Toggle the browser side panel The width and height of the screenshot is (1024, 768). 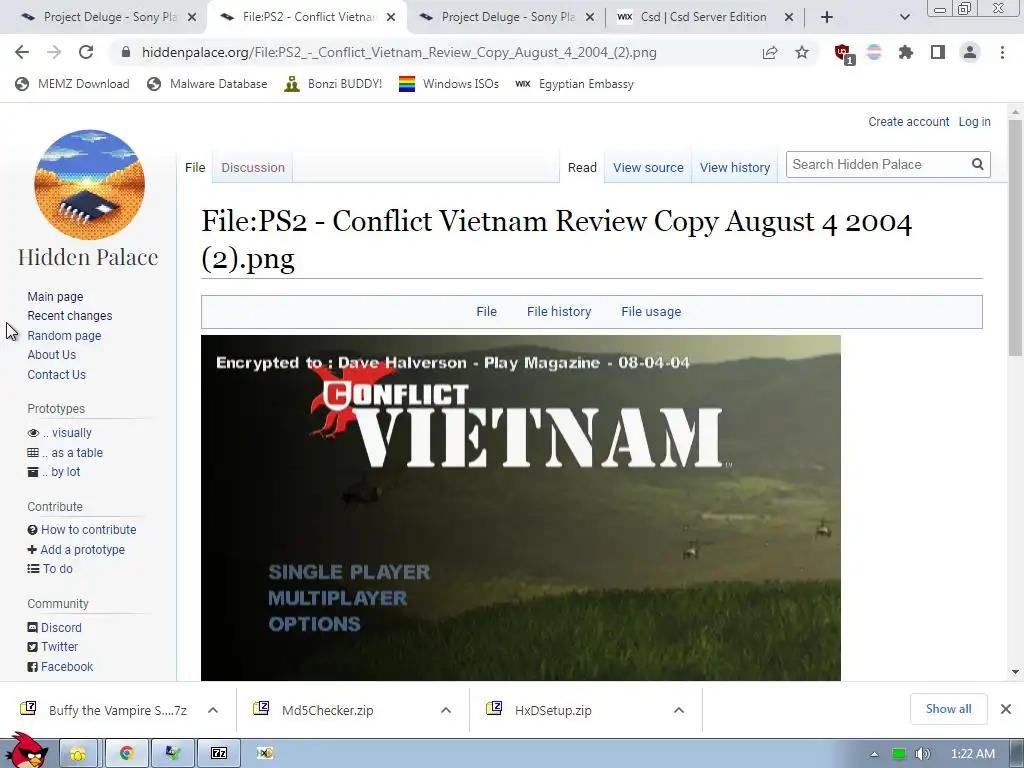point(938,52)
